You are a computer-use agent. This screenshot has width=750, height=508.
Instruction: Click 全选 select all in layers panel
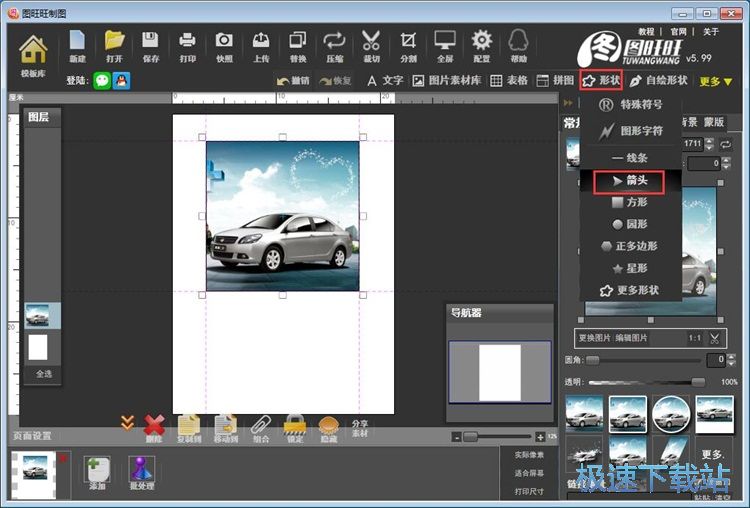[x=43, y=373]
